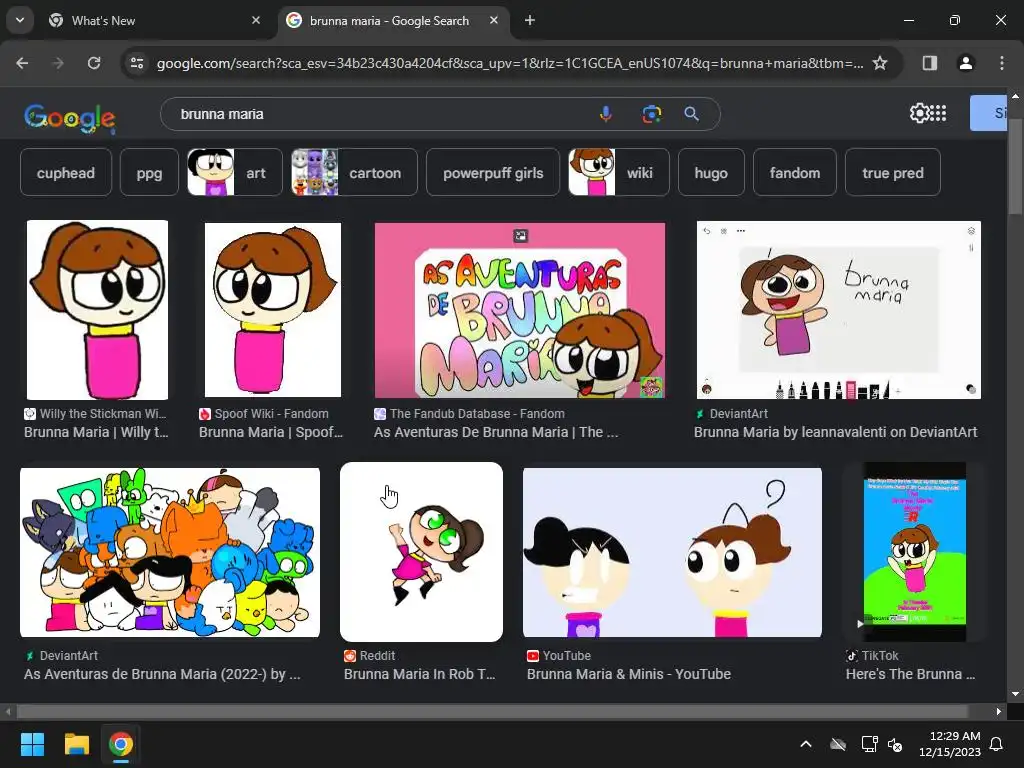This screenshot has width=1024, height=768.
Task: Open Reddit Rob T style image
Action: pos(421,552)
